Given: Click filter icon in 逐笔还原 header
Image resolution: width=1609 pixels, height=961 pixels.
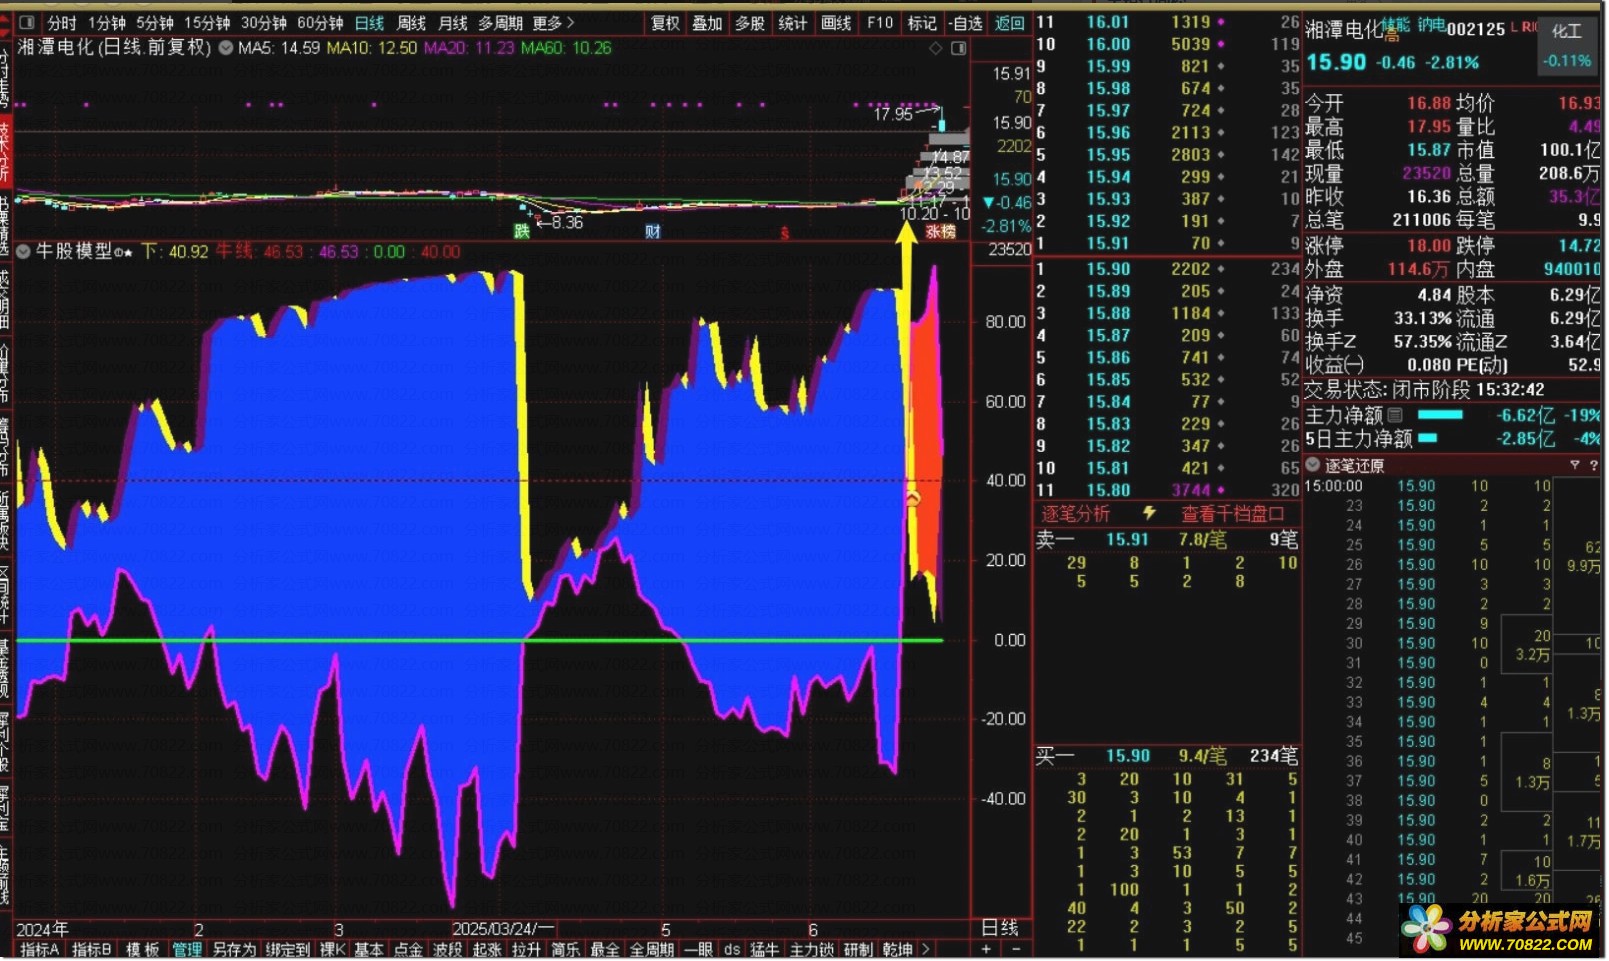Looking at the screenshot, I should click(x=1575, y=465).
